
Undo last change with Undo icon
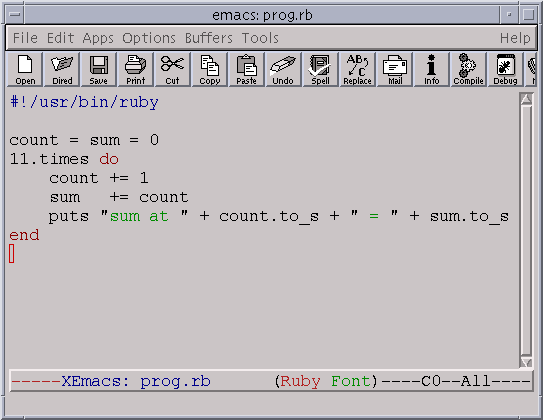pos(283,70)
